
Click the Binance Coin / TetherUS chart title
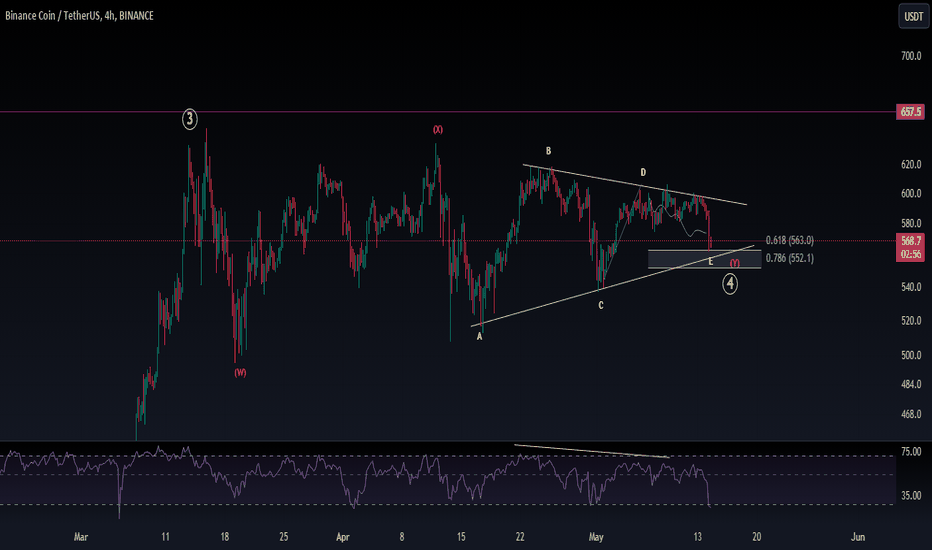coord(79,15)
